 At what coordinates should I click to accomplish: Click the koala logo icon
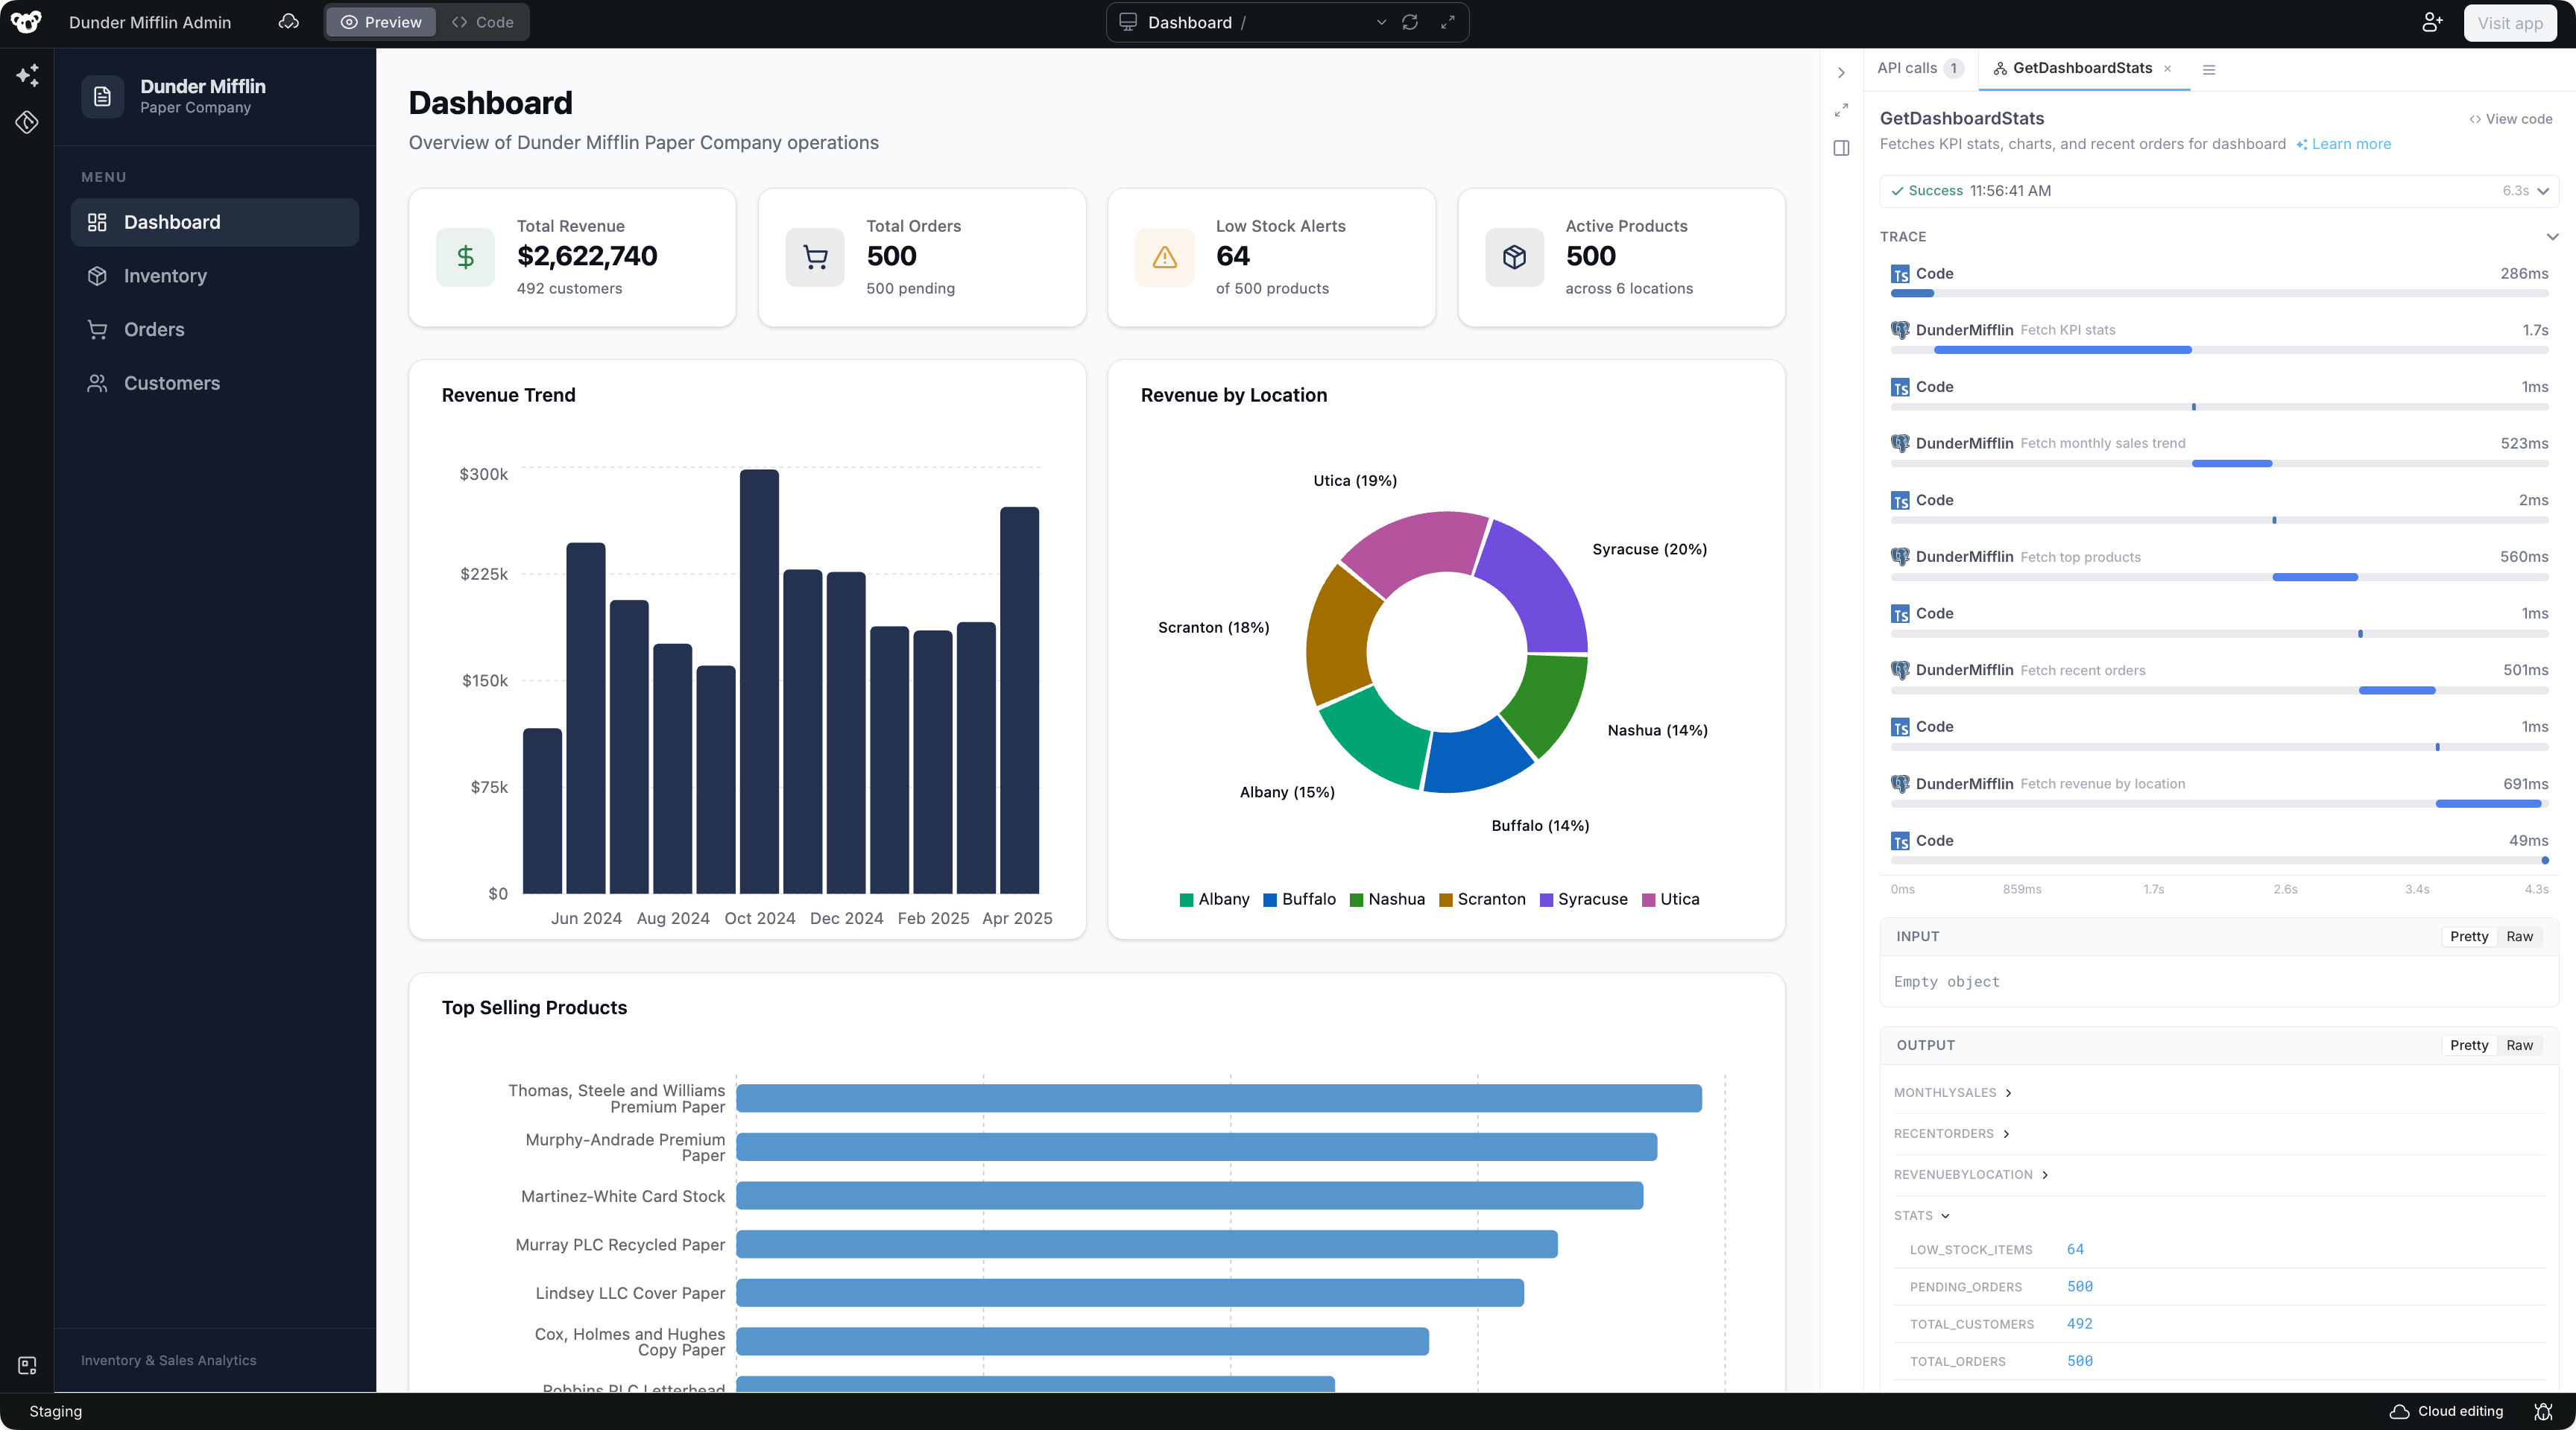click(27, 22)
